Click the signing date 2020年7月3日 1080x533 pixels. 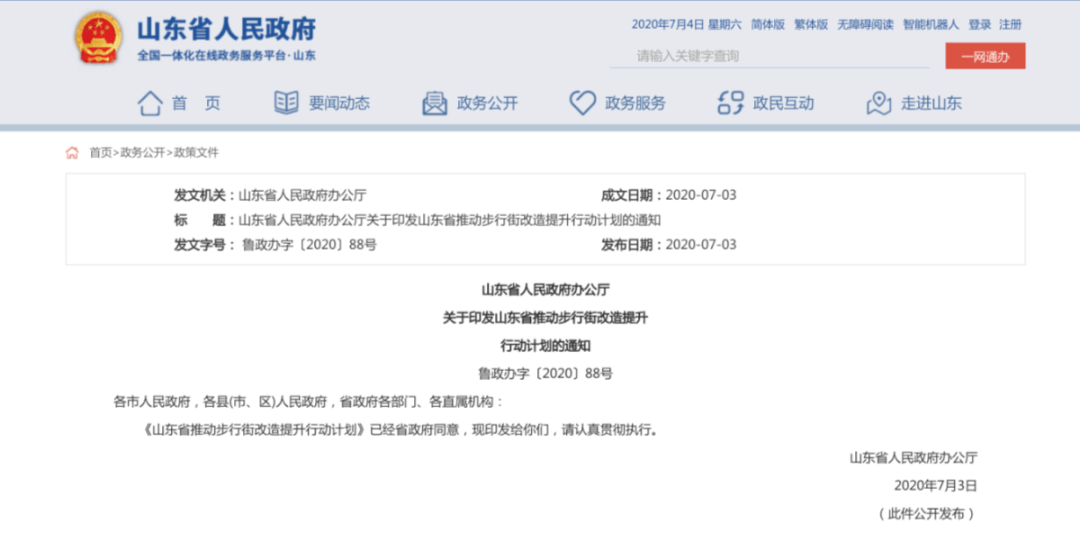tap(935, 485)
